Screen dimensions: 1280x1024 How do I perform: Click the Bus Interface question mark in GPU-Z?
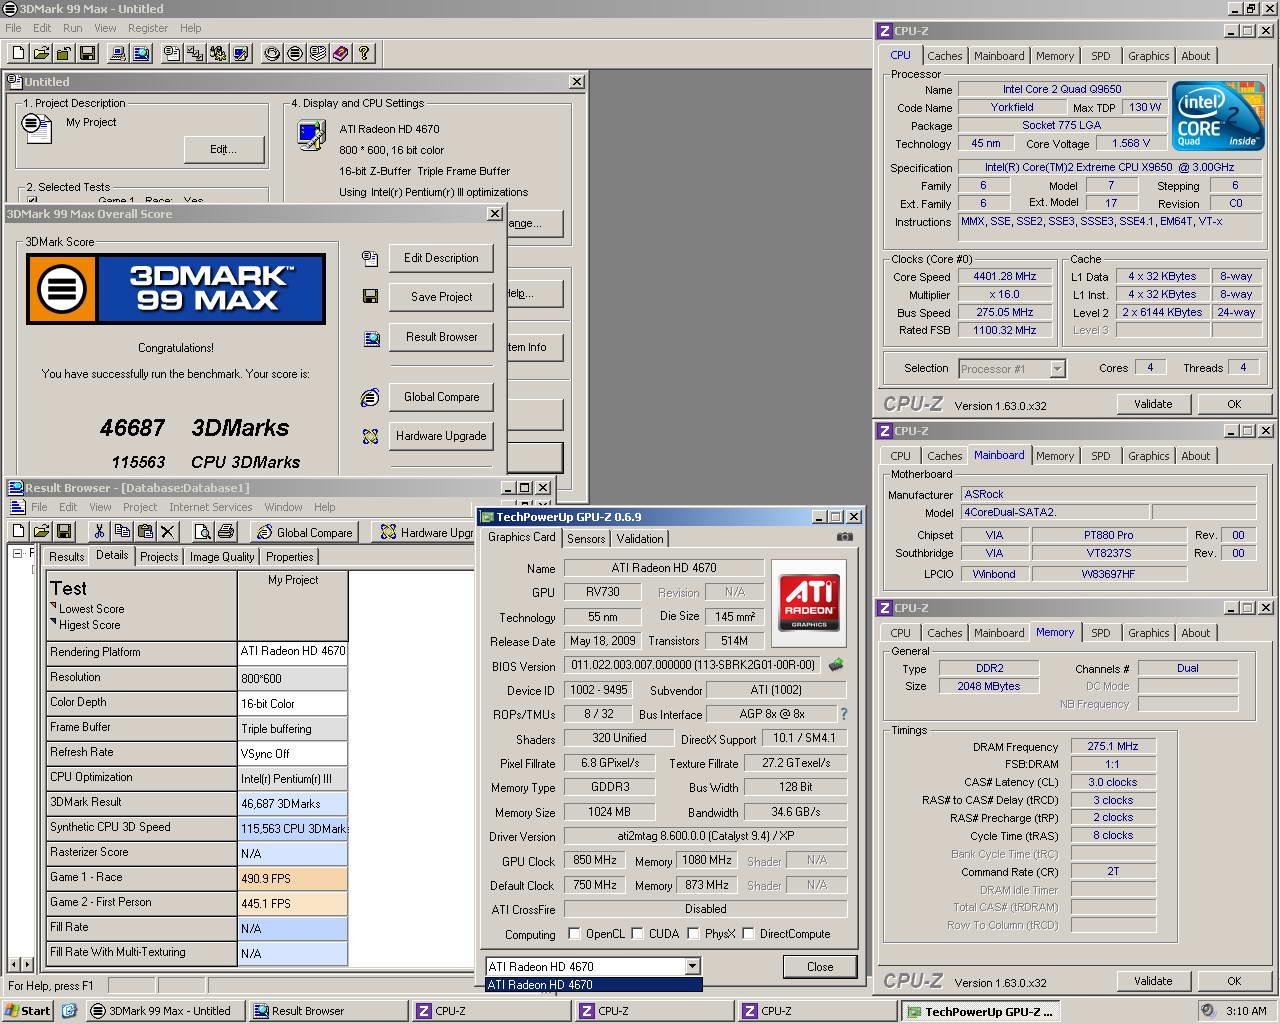pos(844,714)
